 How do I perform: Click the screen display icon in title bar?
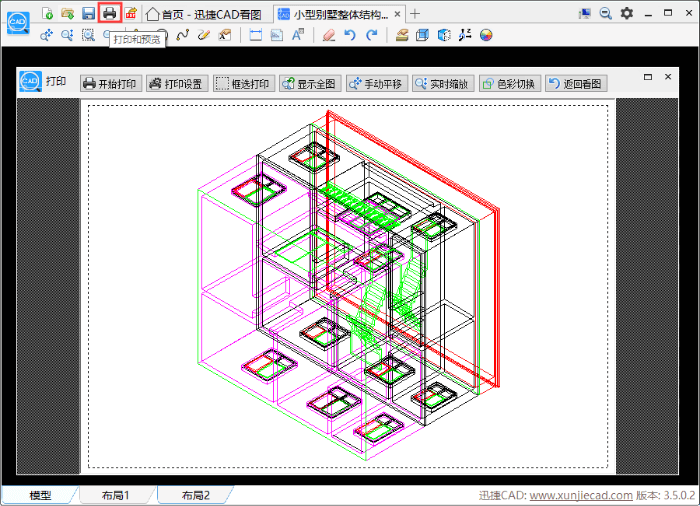(x=584, y=13)
